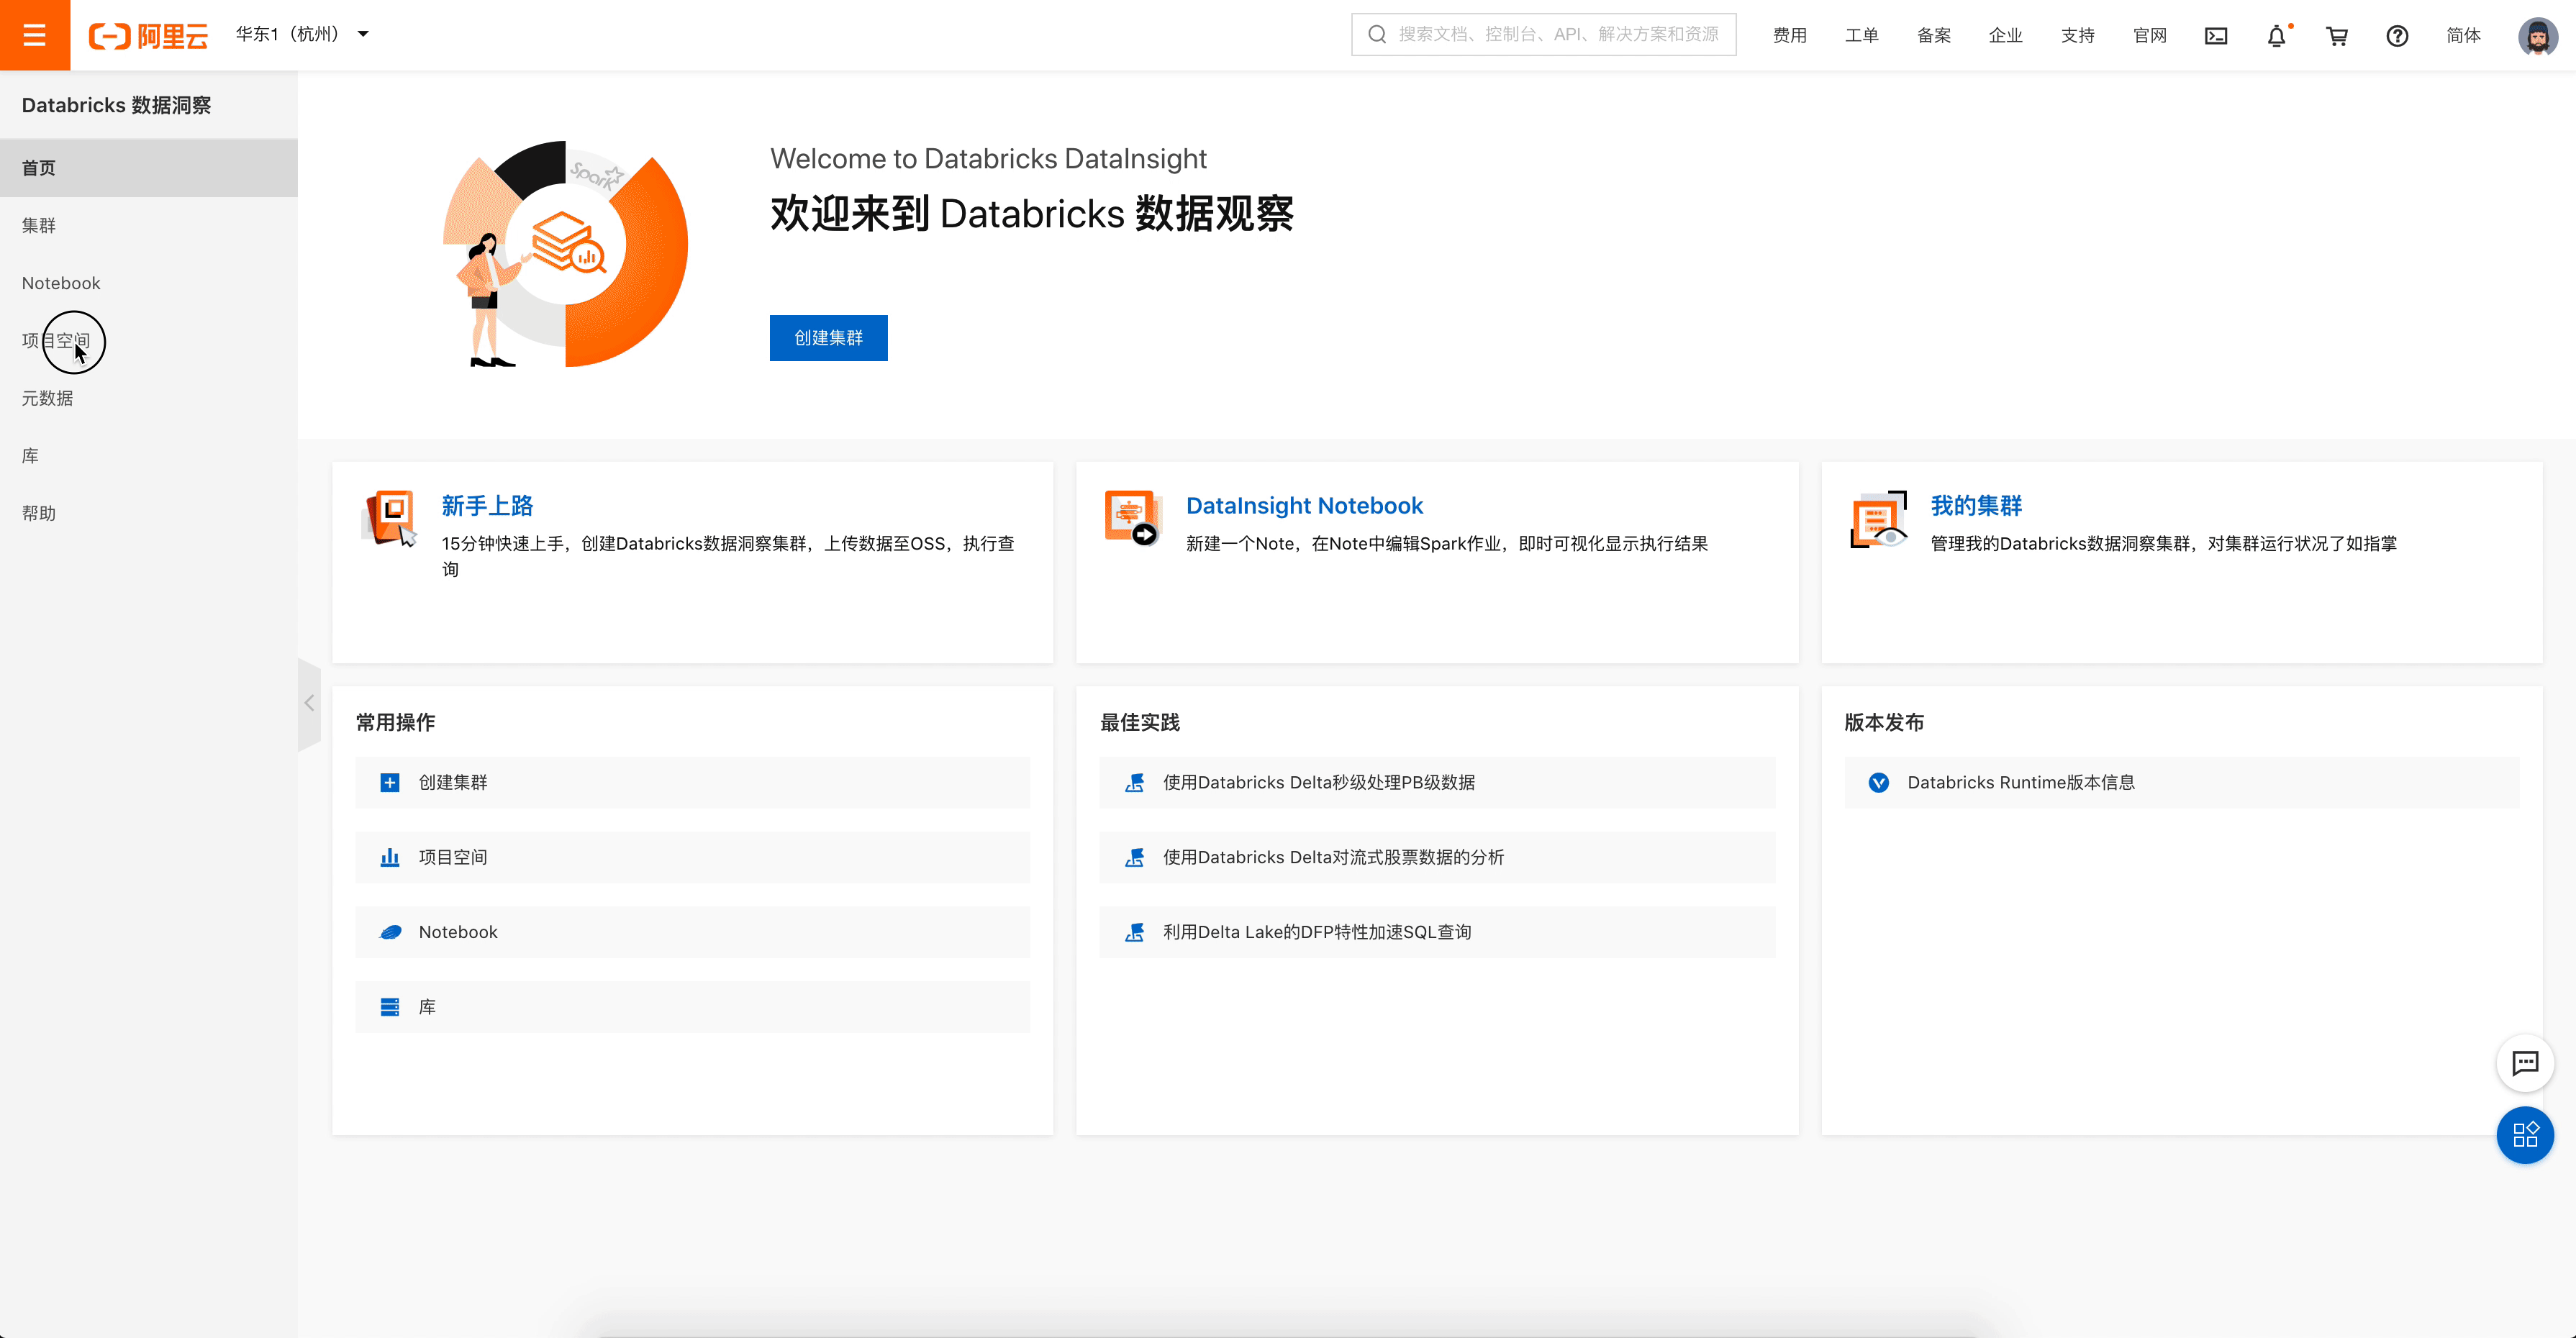Open the 费用 menu
The image size is (2576, 1338).
pyautogui.click(x=1789, y=36)
